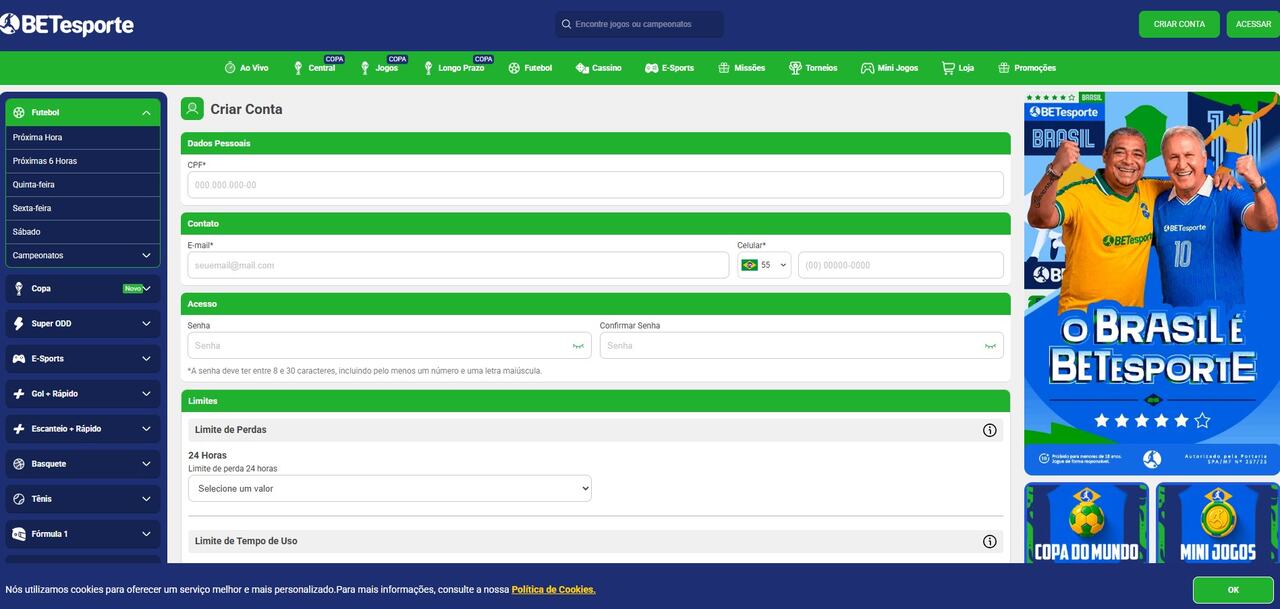
Task: Click the Central trophy icon
Action: click(298, 68)
